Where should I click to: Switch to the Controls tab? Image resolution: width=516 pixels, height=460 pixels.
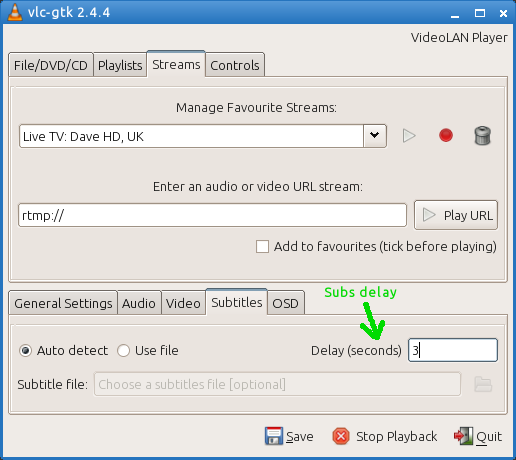click(x=235, y=65)
